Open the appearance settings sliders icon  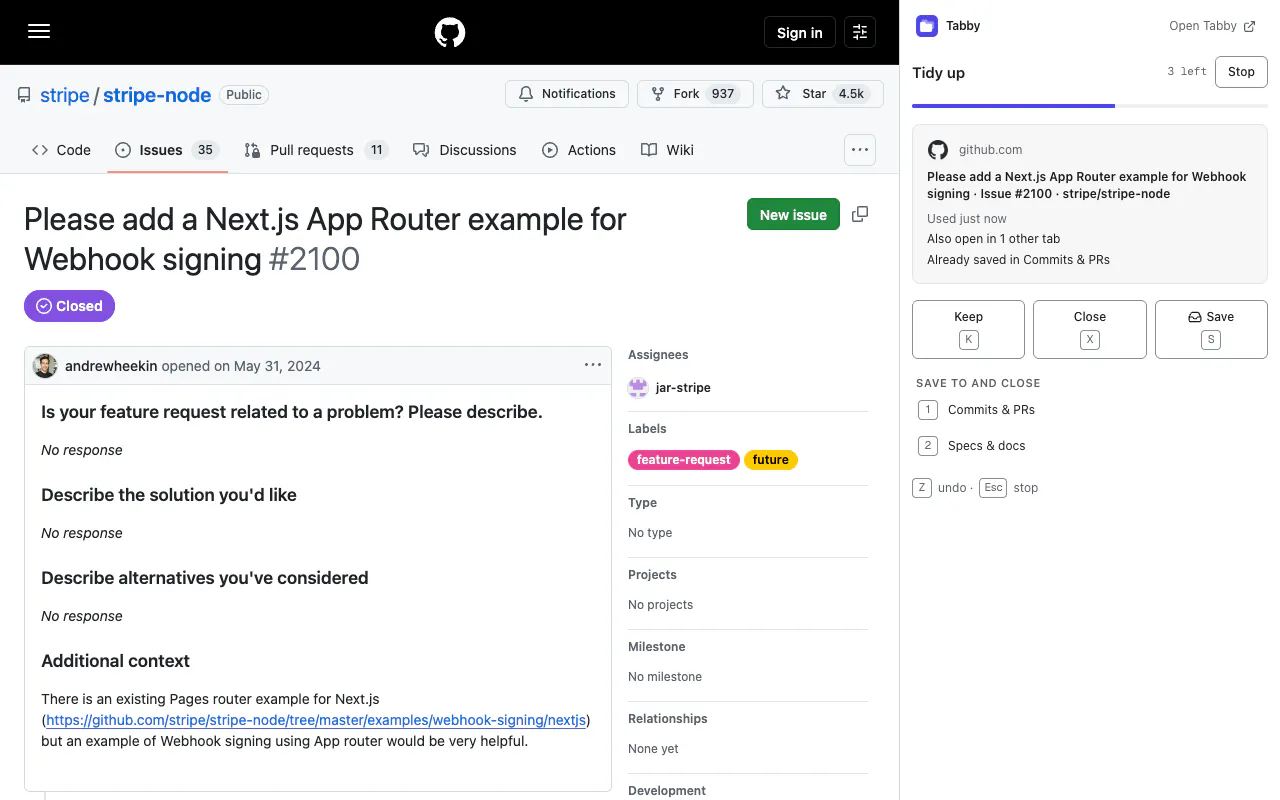[x=860, y=32]
